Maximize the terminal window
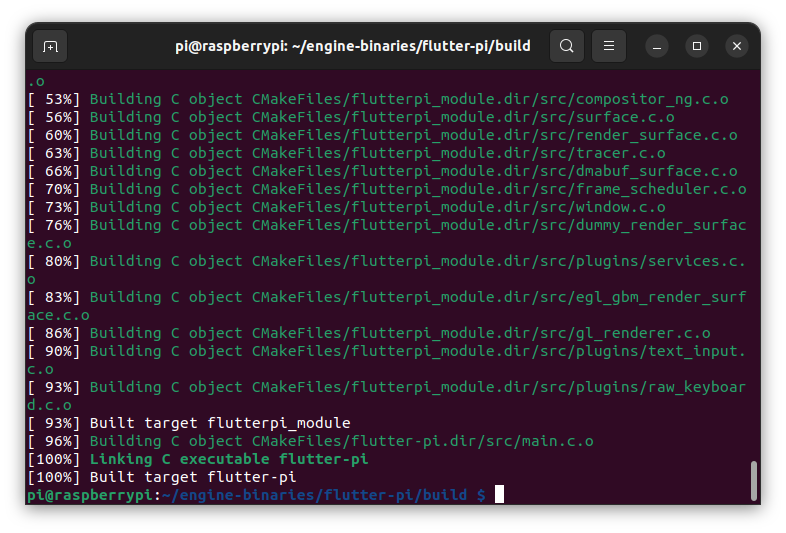The height and width of the screenshot is (533, 786). coord(697,46)
